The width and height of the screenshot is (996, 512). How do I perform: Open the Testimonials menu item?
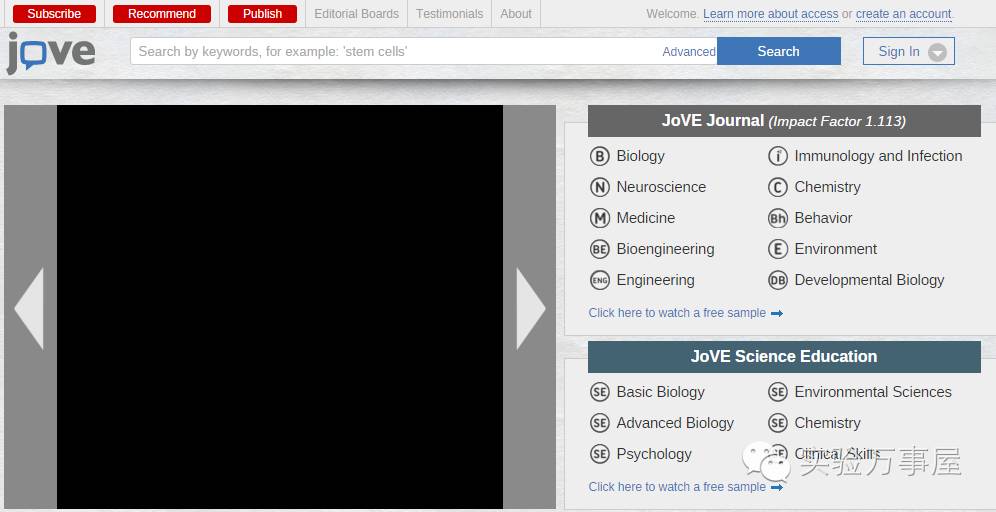point(450,13)
